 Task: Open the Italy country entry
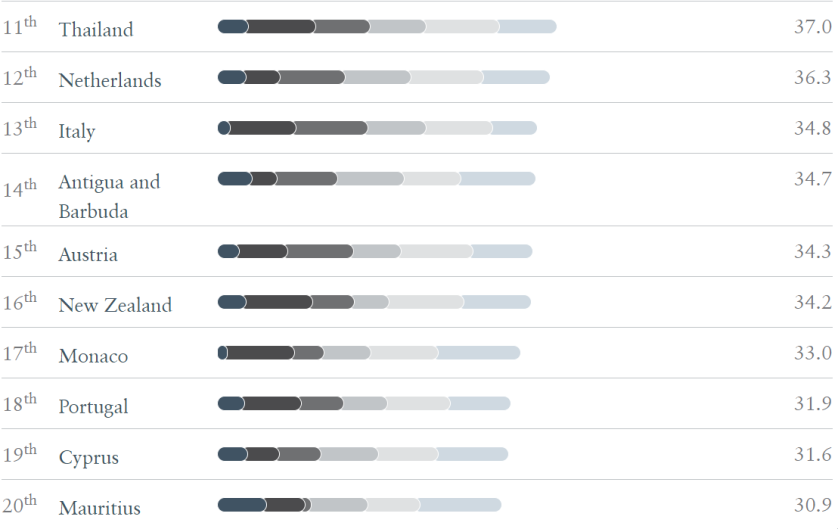coord(77,131)
